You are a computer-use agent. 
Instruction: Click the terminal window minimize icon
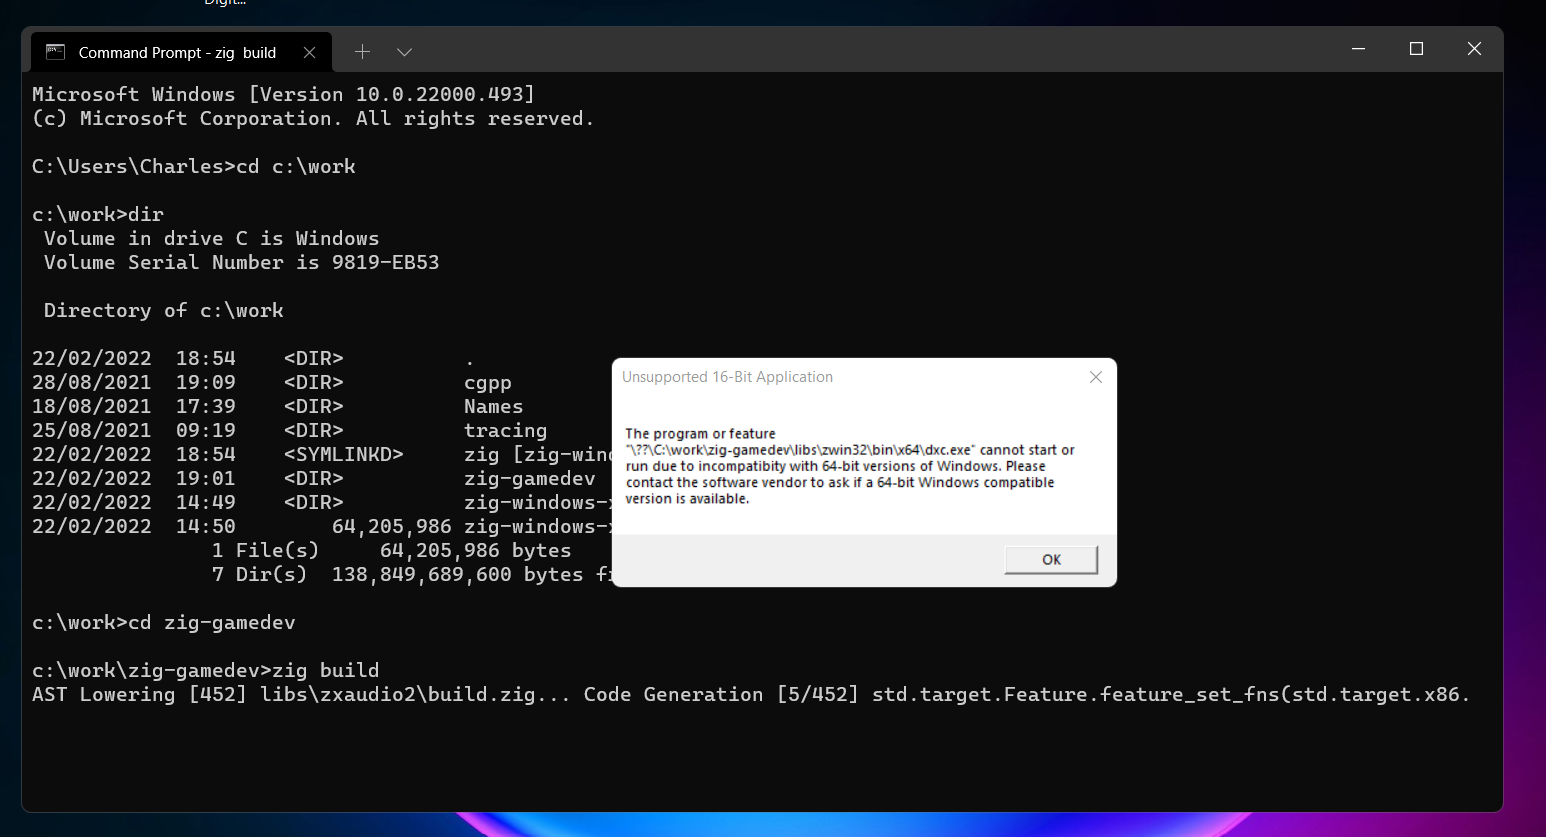click(1357, 47)
